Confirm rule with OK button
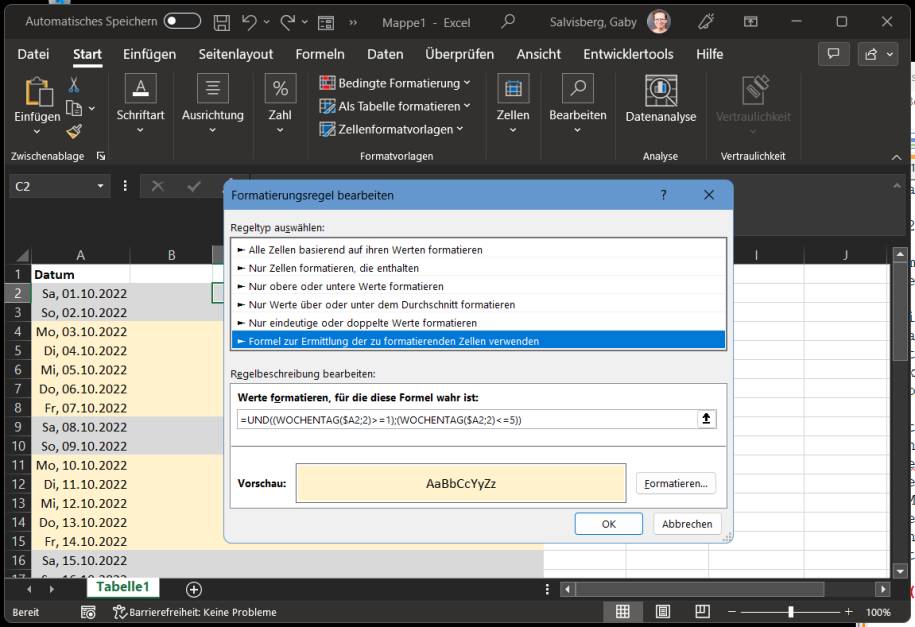This screenshot has width=915, height=627. tap(609, 524)
